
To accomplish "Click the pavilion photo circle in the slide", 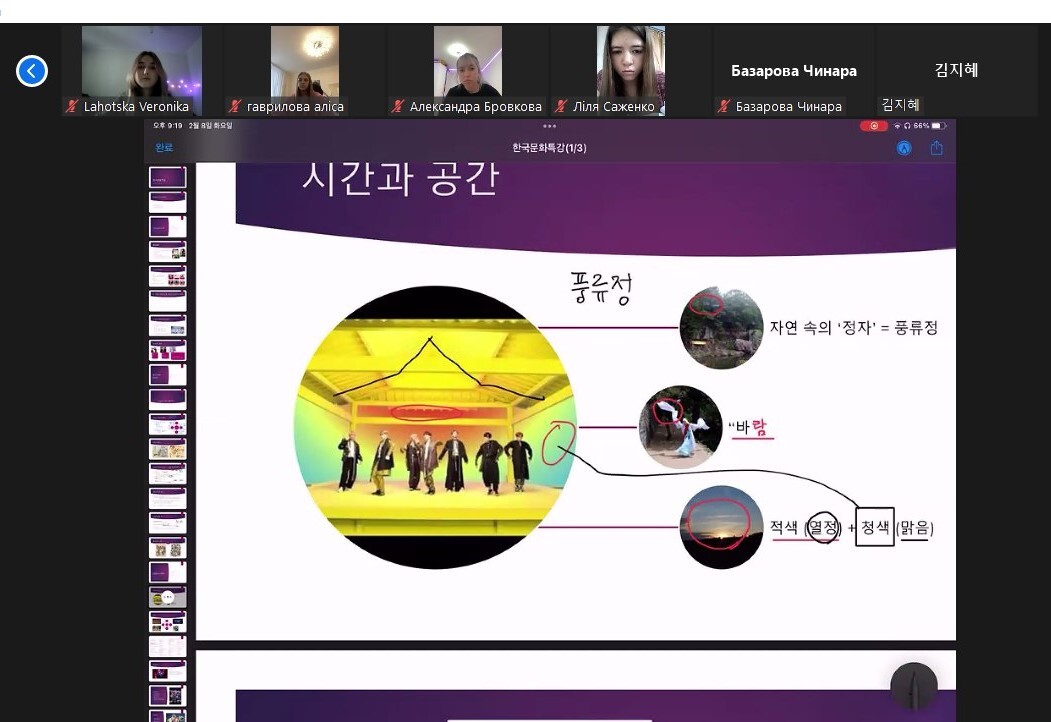I will tap(721, 328).
